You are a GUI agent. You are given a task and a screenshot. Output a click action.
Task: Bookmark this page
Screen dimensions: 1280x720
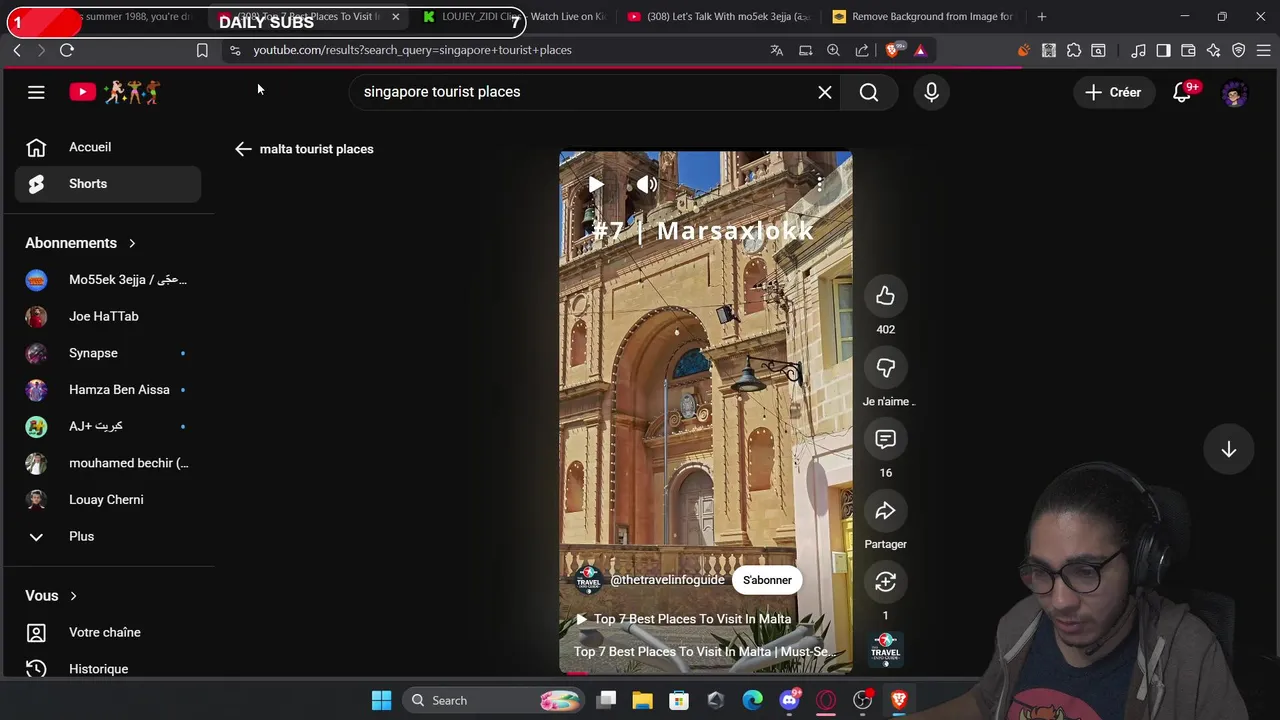pyautogui.click(x=202, y=50)
